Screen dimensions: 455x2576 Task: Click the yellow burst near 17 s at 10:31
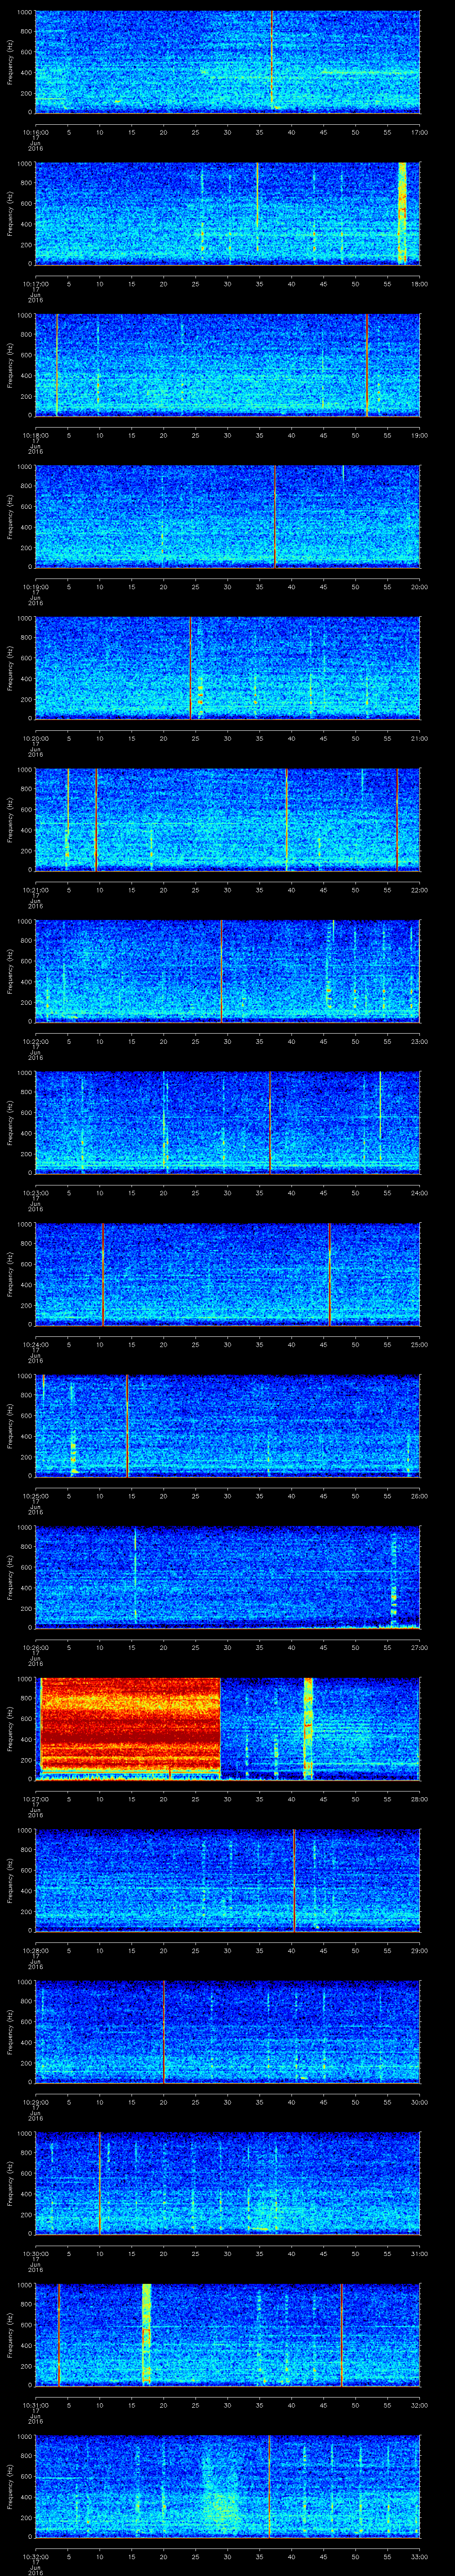pyautogui.click(x=147, y=2335)
